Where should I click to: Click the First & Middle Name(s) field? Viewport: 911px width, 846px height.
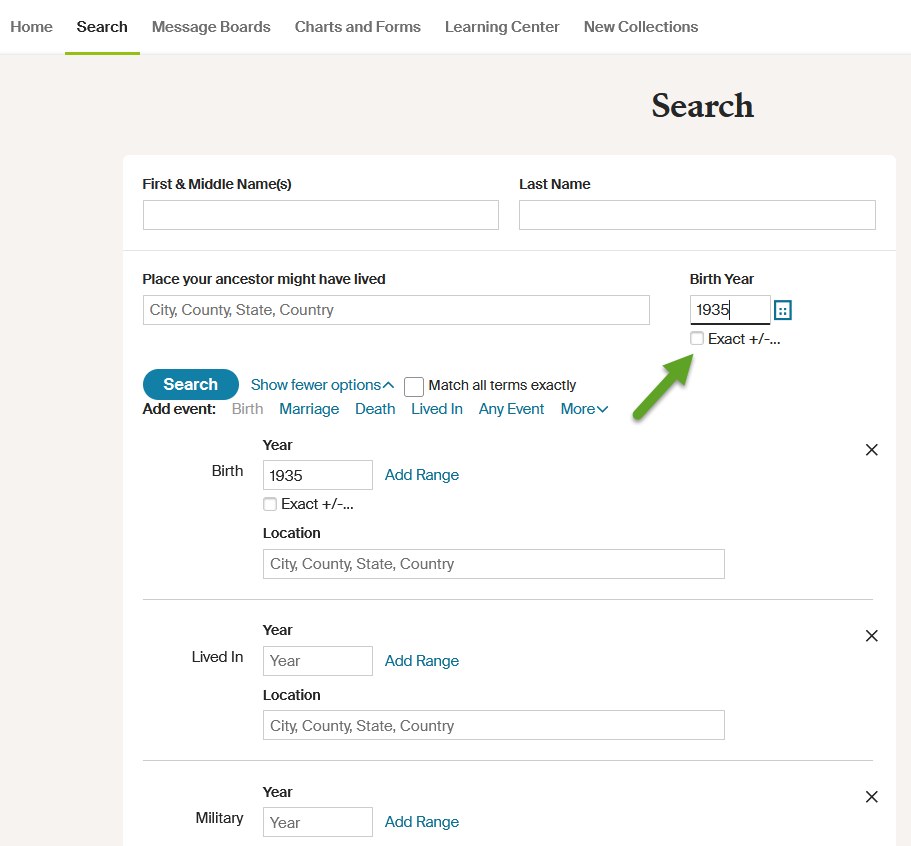pos(320,215)
